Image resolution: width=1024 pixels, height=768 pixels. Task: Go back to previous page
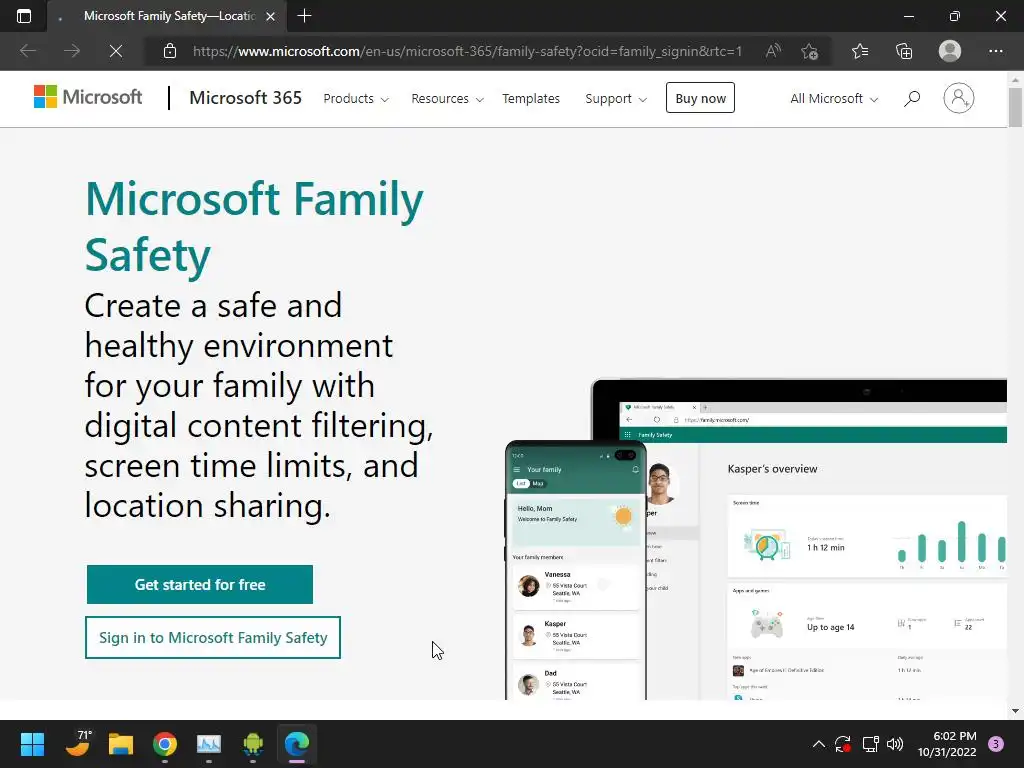click(28, 51)
